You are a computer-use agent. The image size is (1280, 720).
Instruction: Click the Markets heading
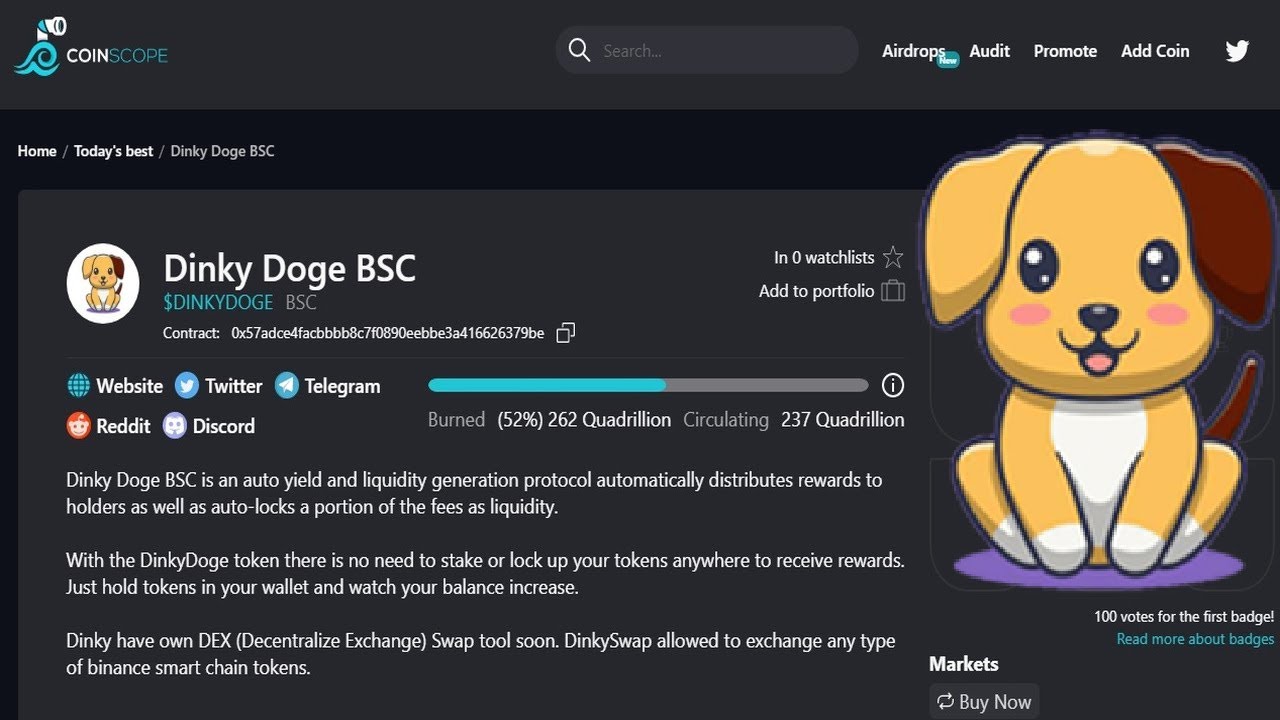[964, 664]
